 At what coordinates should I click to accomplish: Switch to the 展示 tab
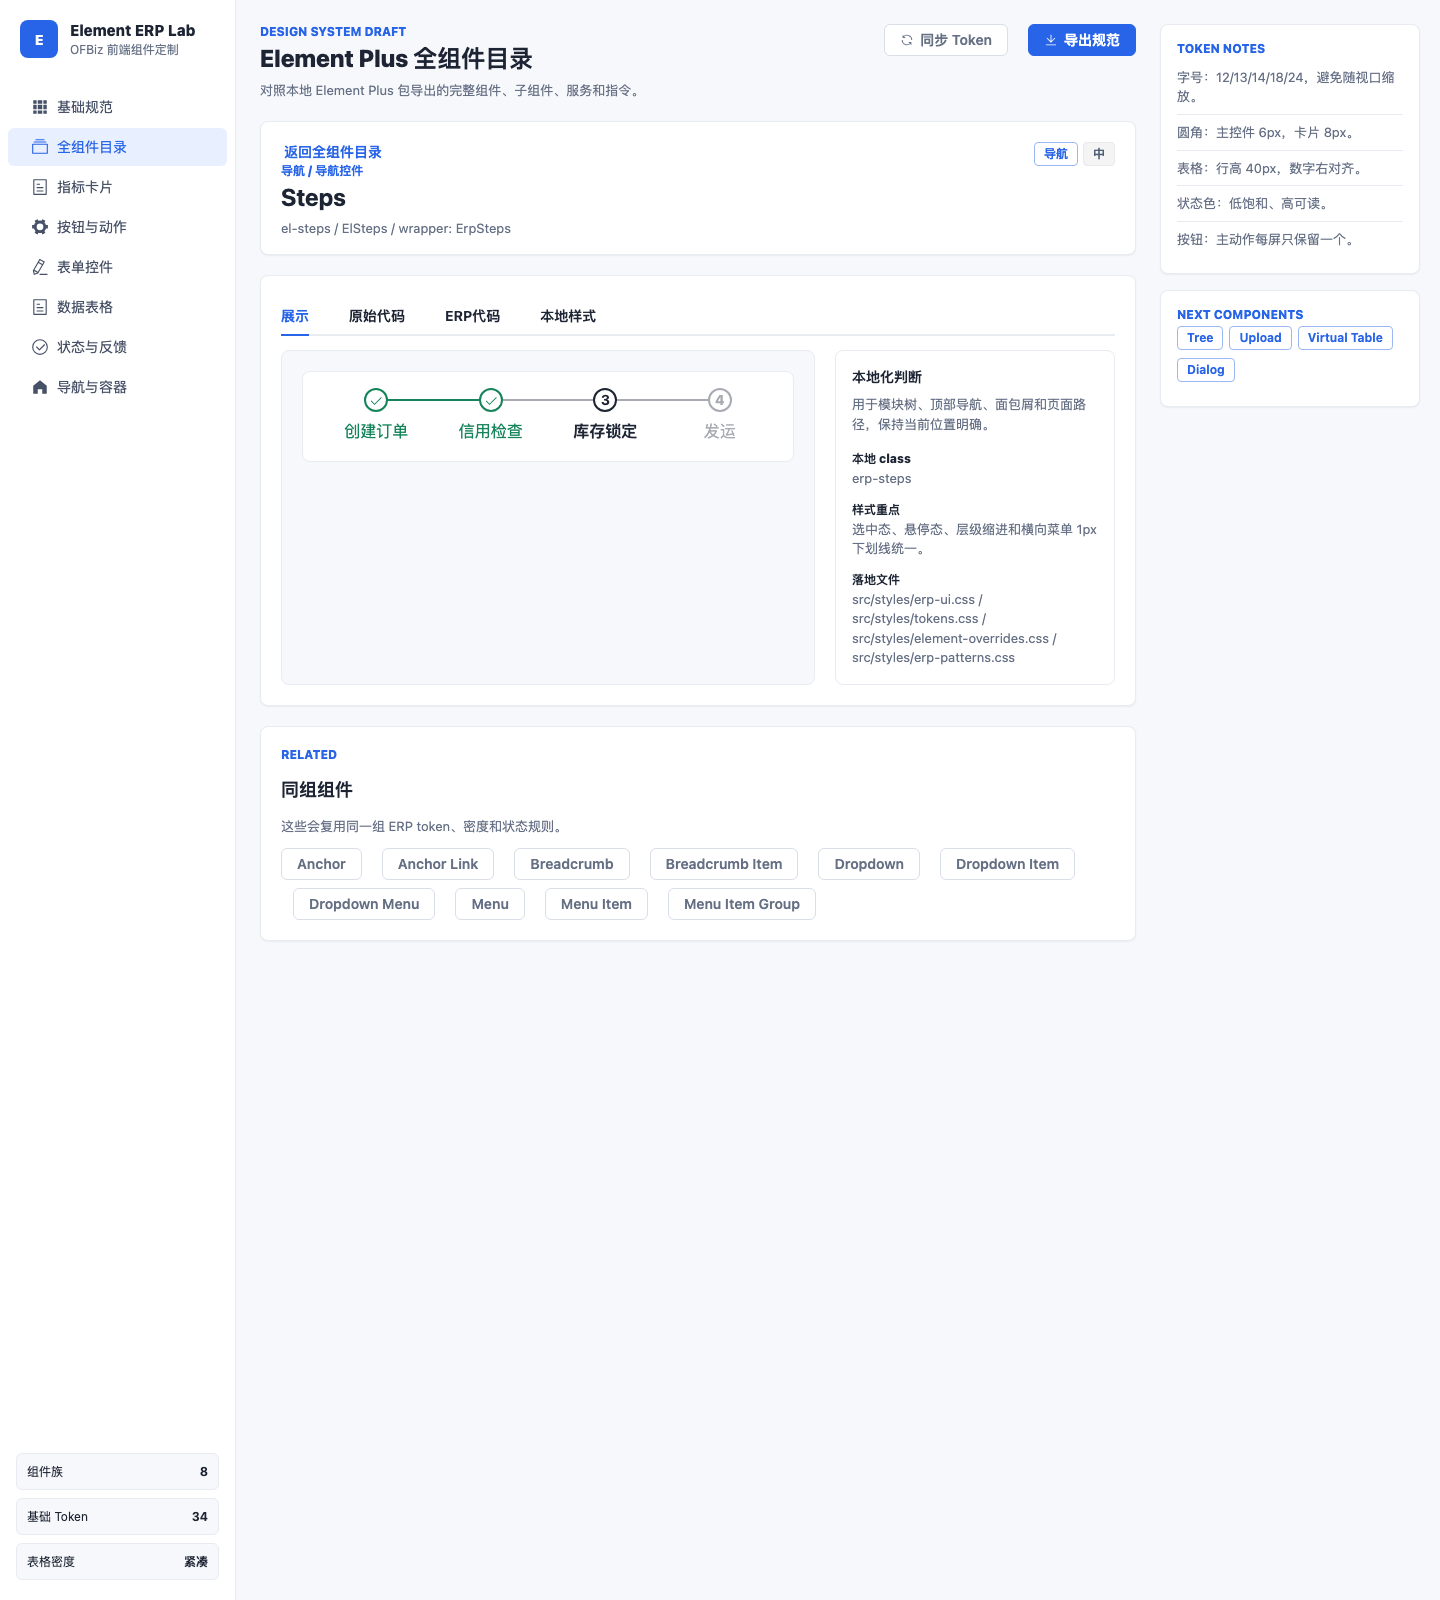tap(295, 316)
